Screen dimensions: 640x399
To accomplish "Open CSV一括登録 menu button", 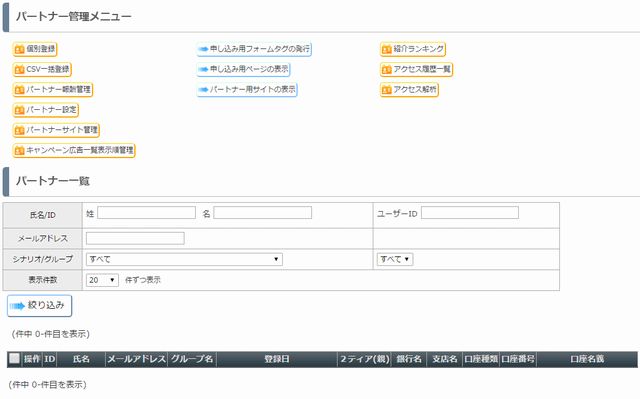I will pos(42,69).
